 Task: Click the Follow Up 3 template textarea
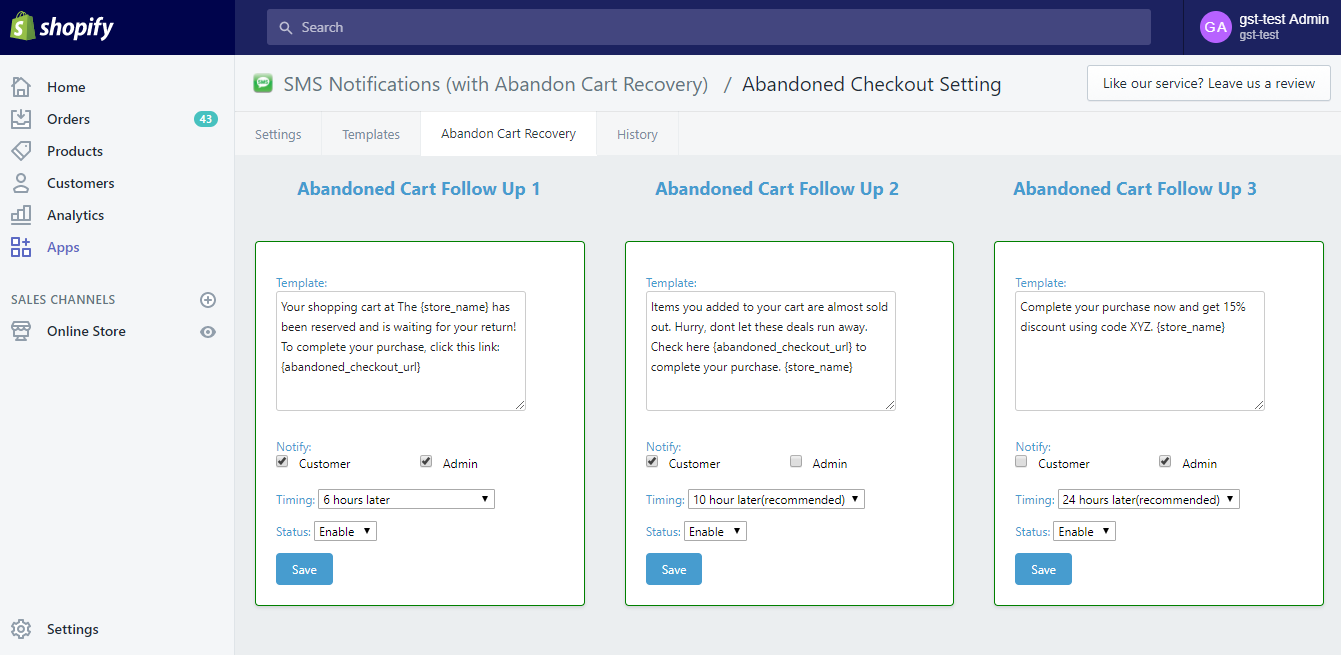pyautogui.click(x=1140, y=351)
